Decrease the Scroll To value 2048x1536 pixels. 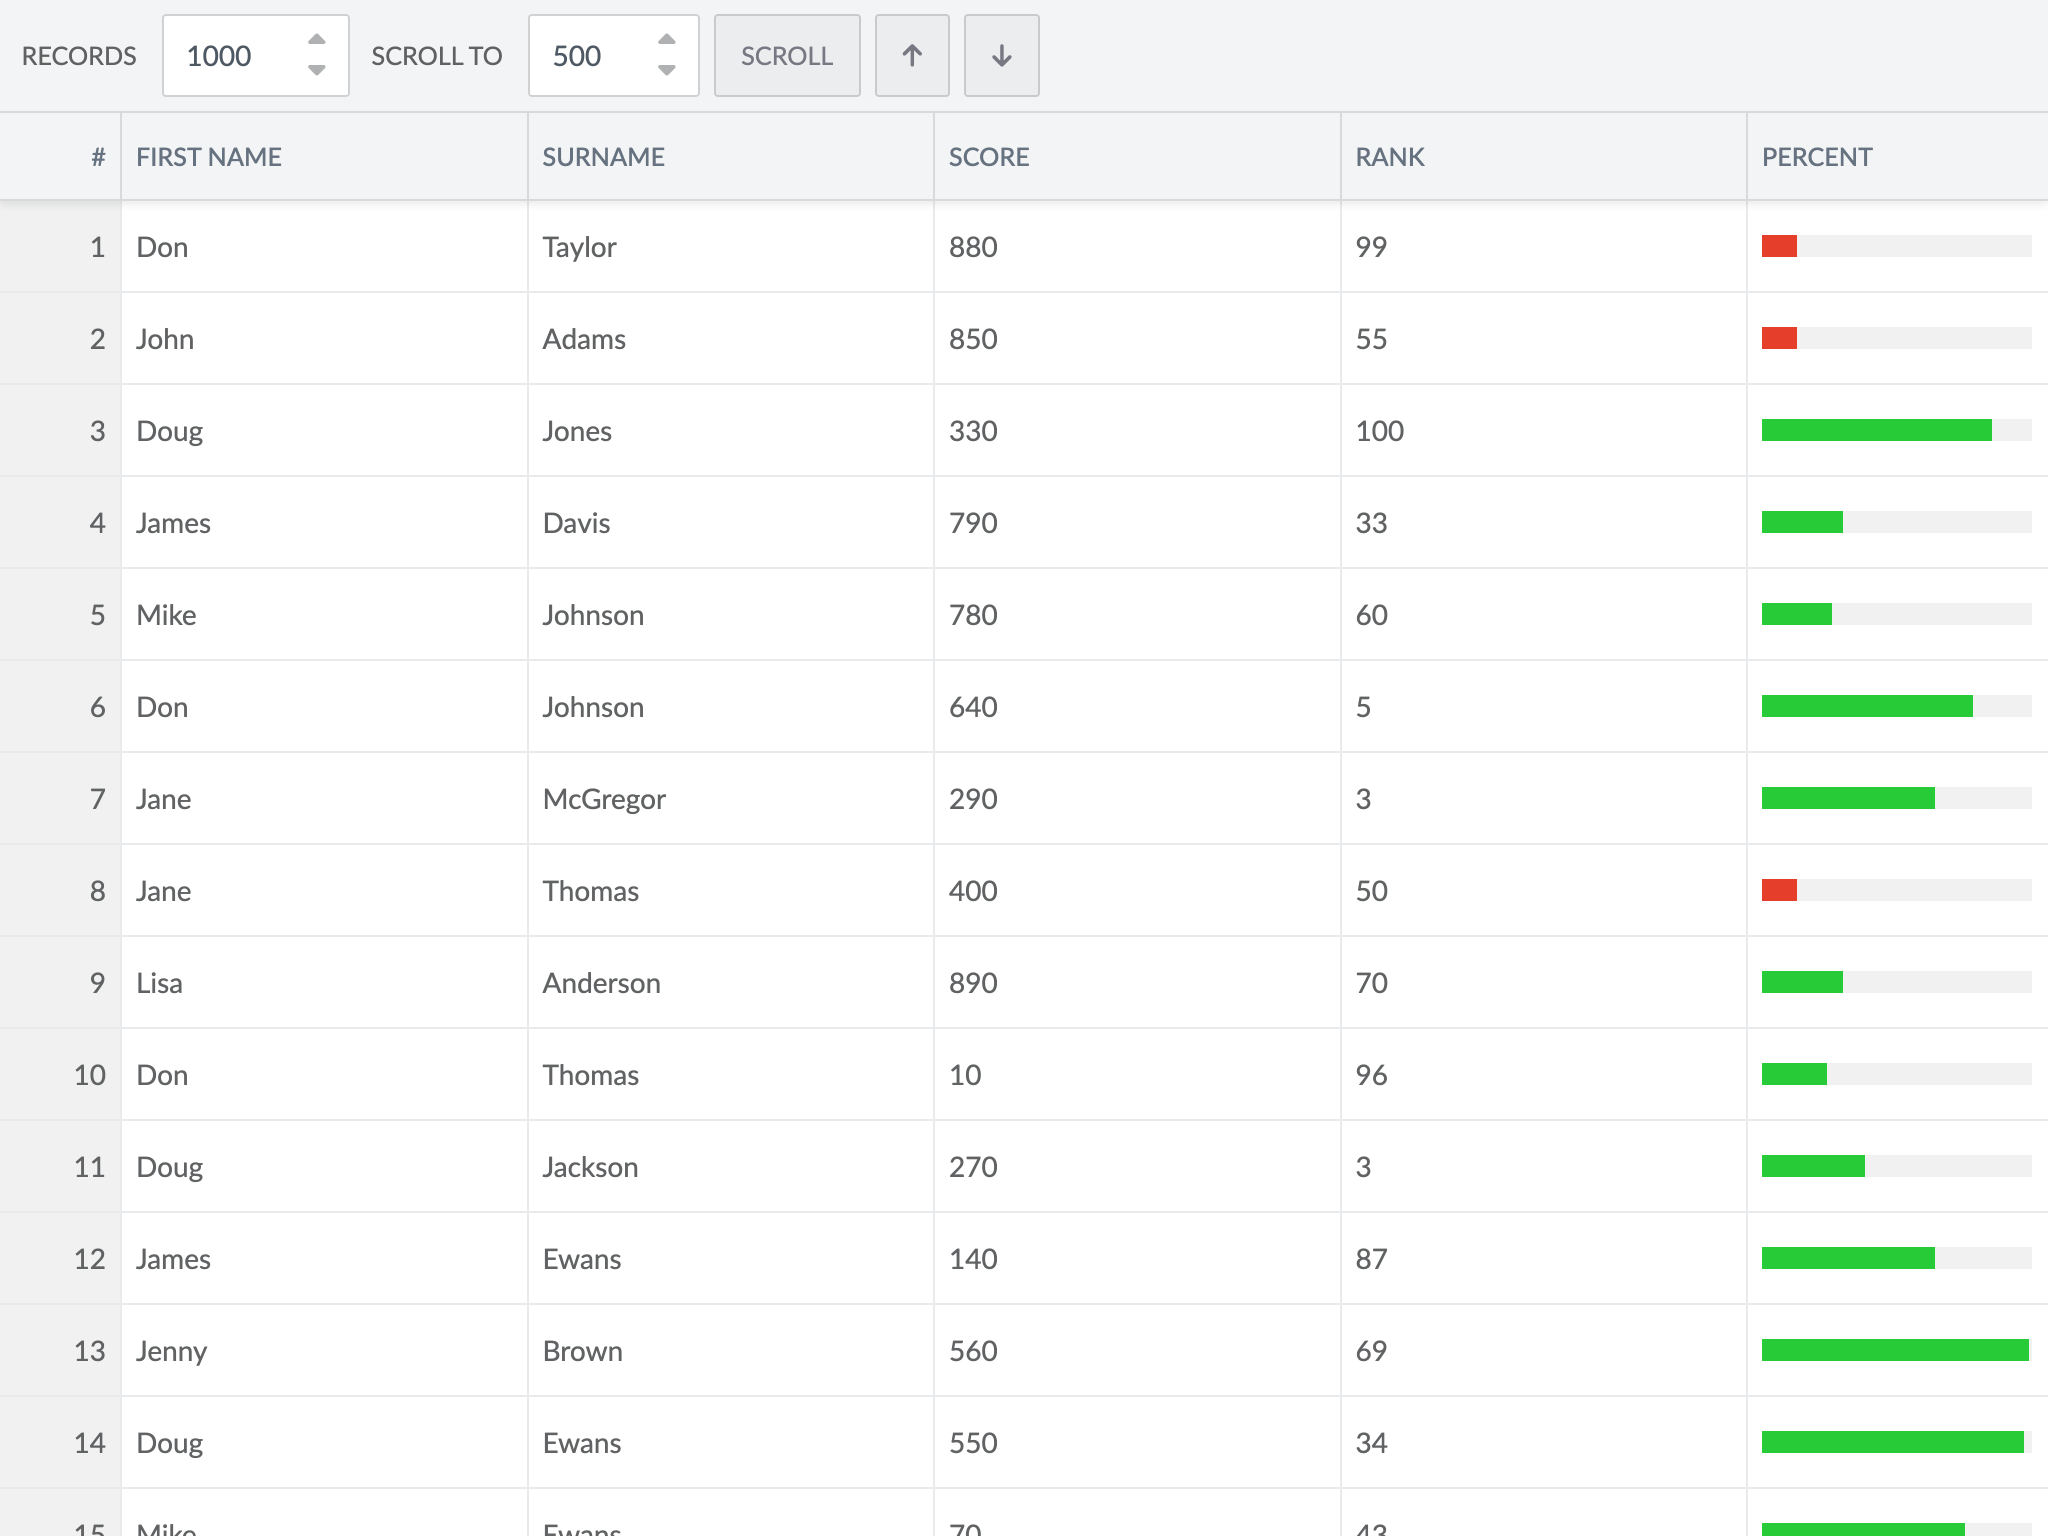tap(667, 70)
